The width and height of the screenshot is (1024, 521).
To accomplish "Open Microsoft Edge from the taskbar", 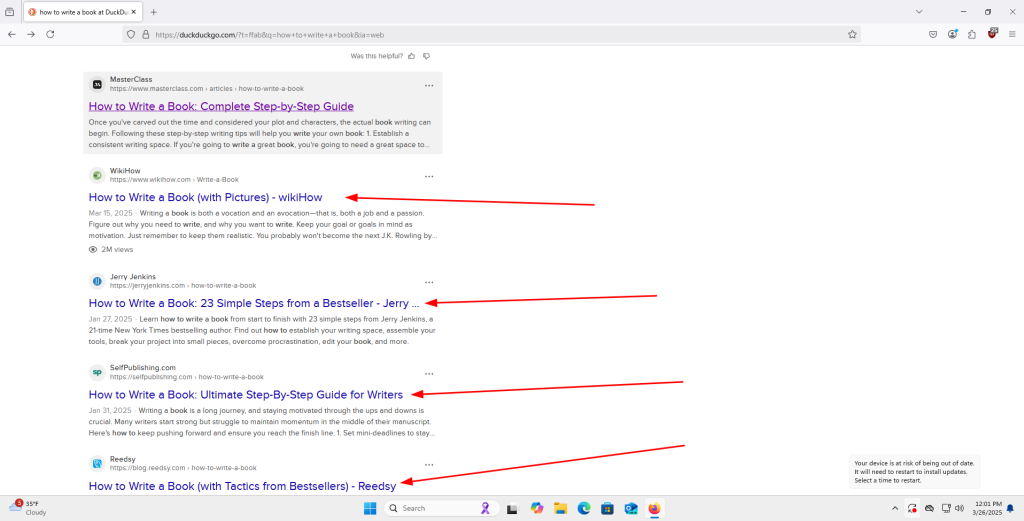I will [584, 508].
